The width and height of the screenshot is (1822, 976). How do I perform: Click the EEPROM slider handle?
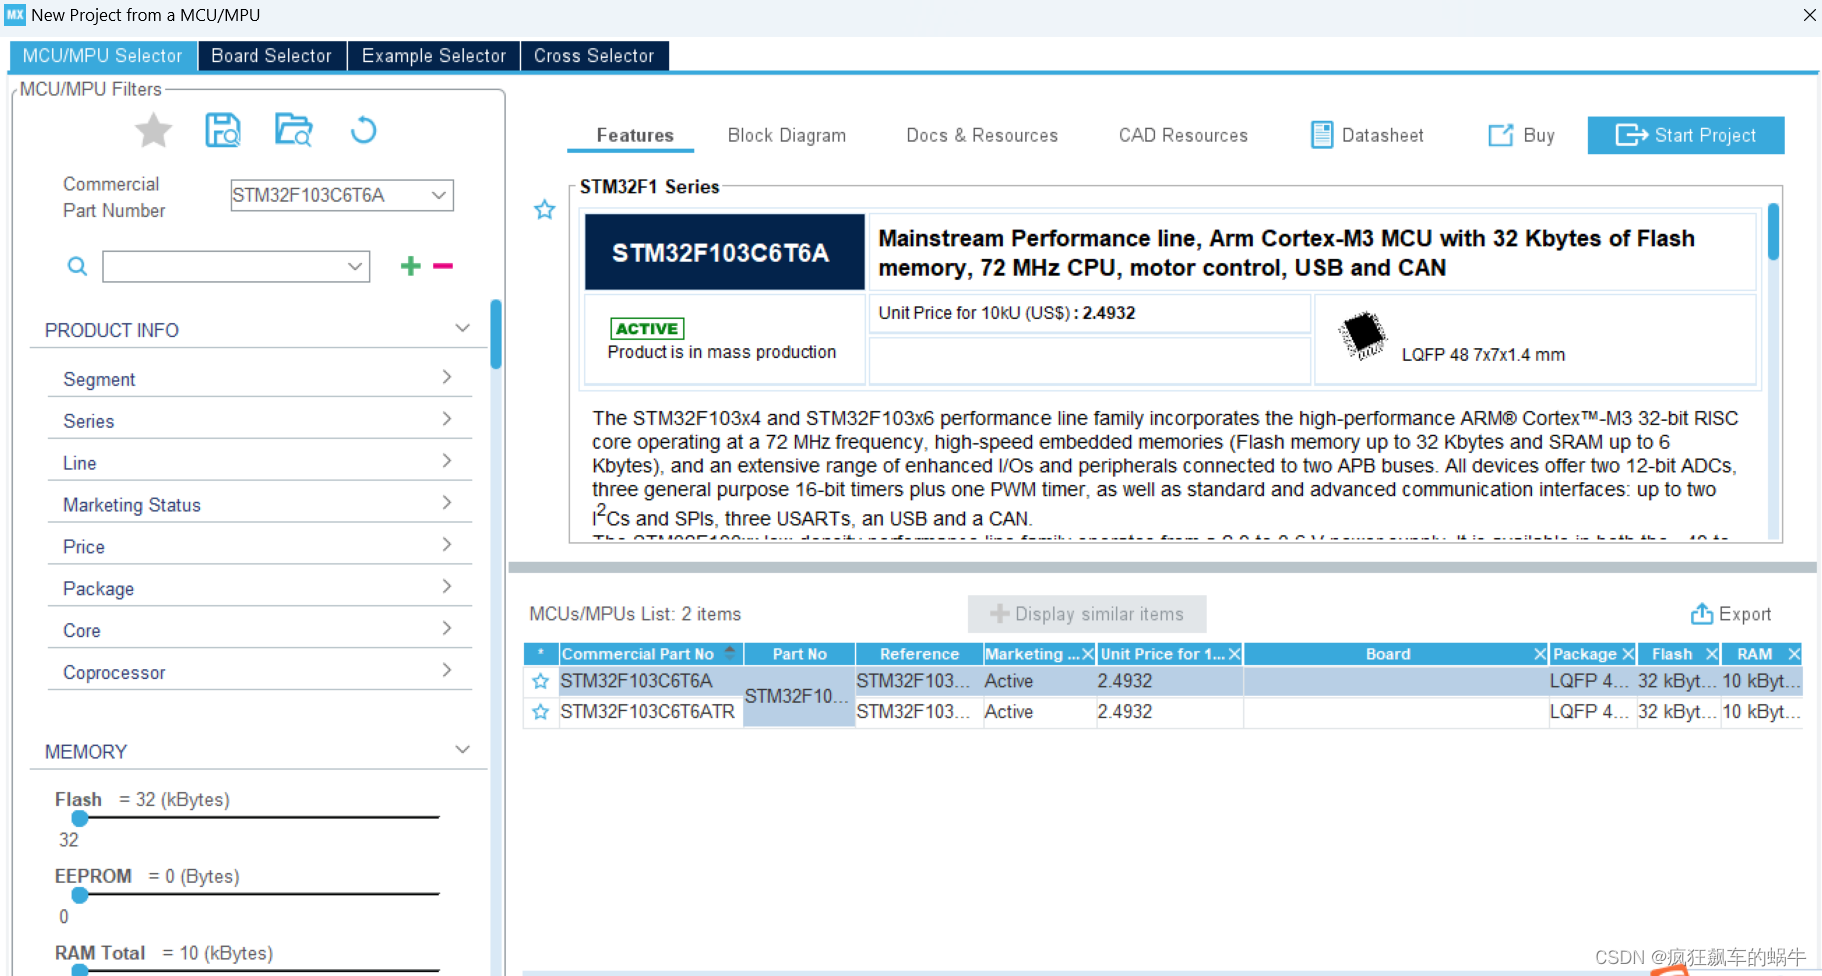tap(80, 895)
